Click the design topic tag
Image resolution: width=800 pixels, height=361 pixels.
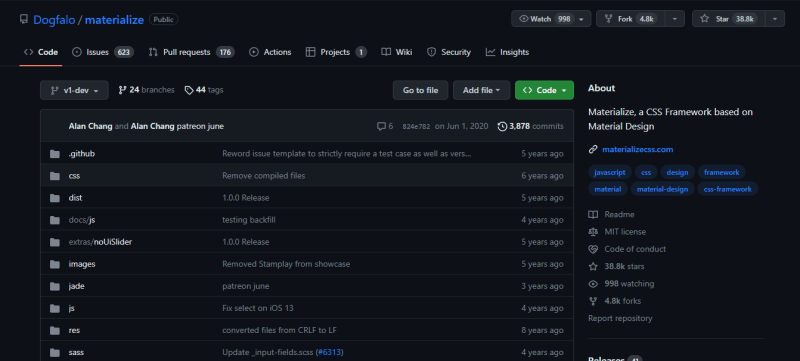coord(678,172)
